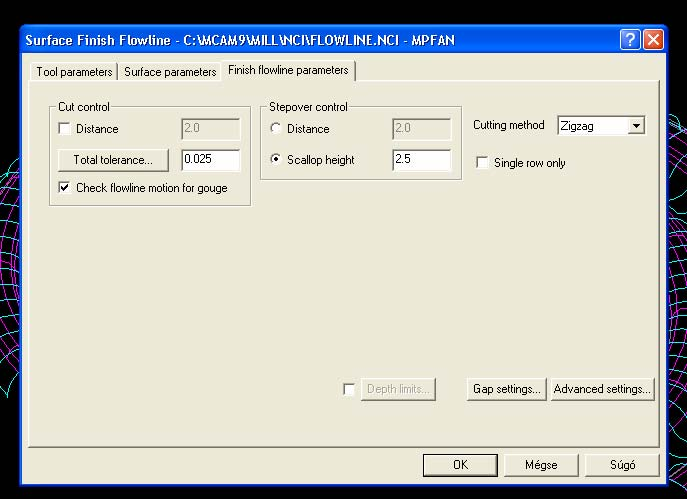Viewport: 687px width, 499px height.
Task: Open the Cutting method Zigzag dropdown
Action: click(636, 126)
